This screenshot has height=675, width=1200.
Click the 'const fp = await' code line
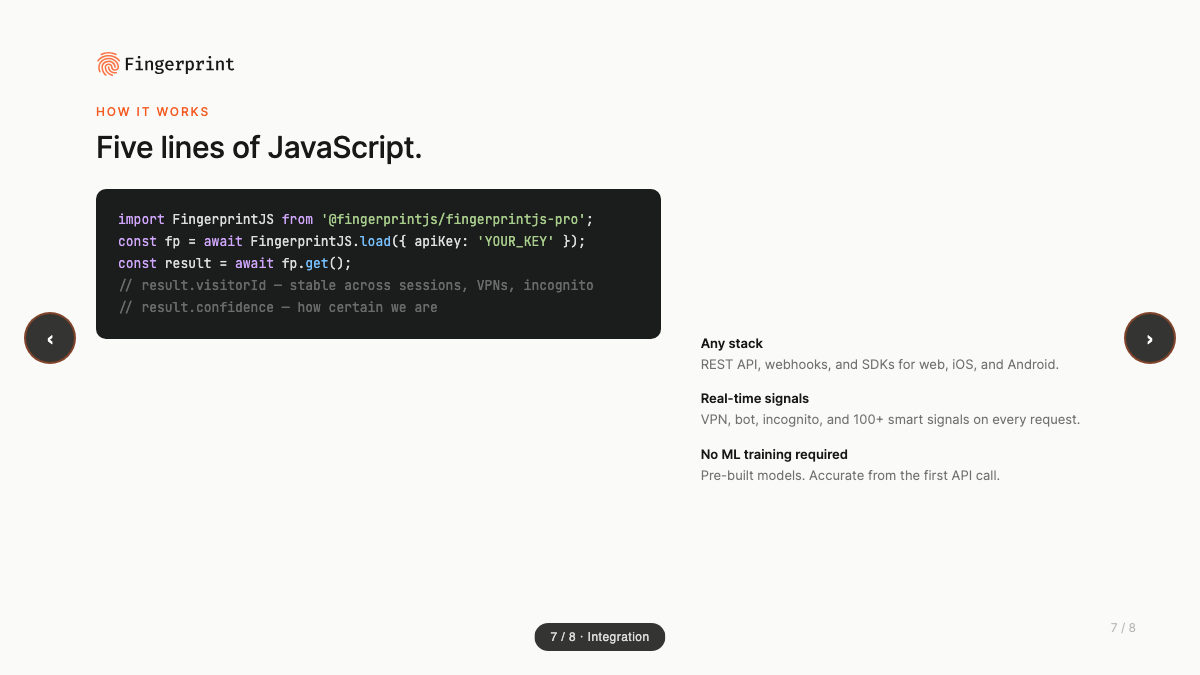[x=352, y=241]
